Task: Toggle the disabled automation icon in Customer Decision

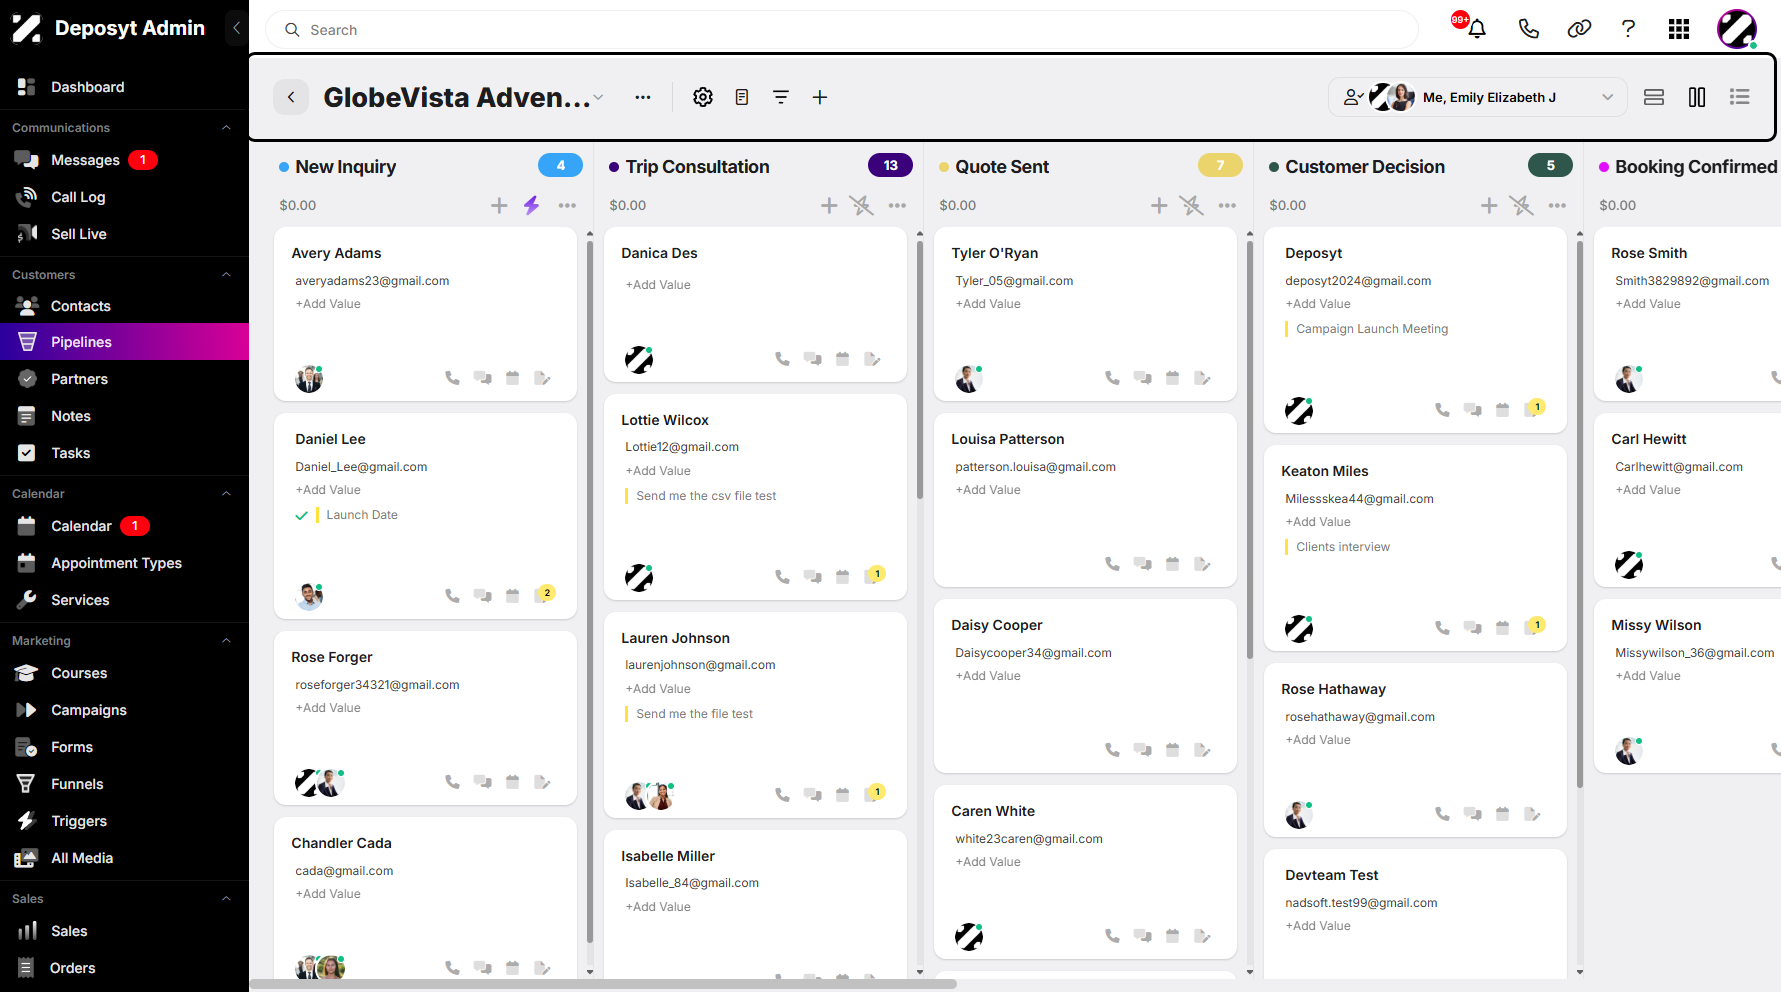Action: point(1521,205)
